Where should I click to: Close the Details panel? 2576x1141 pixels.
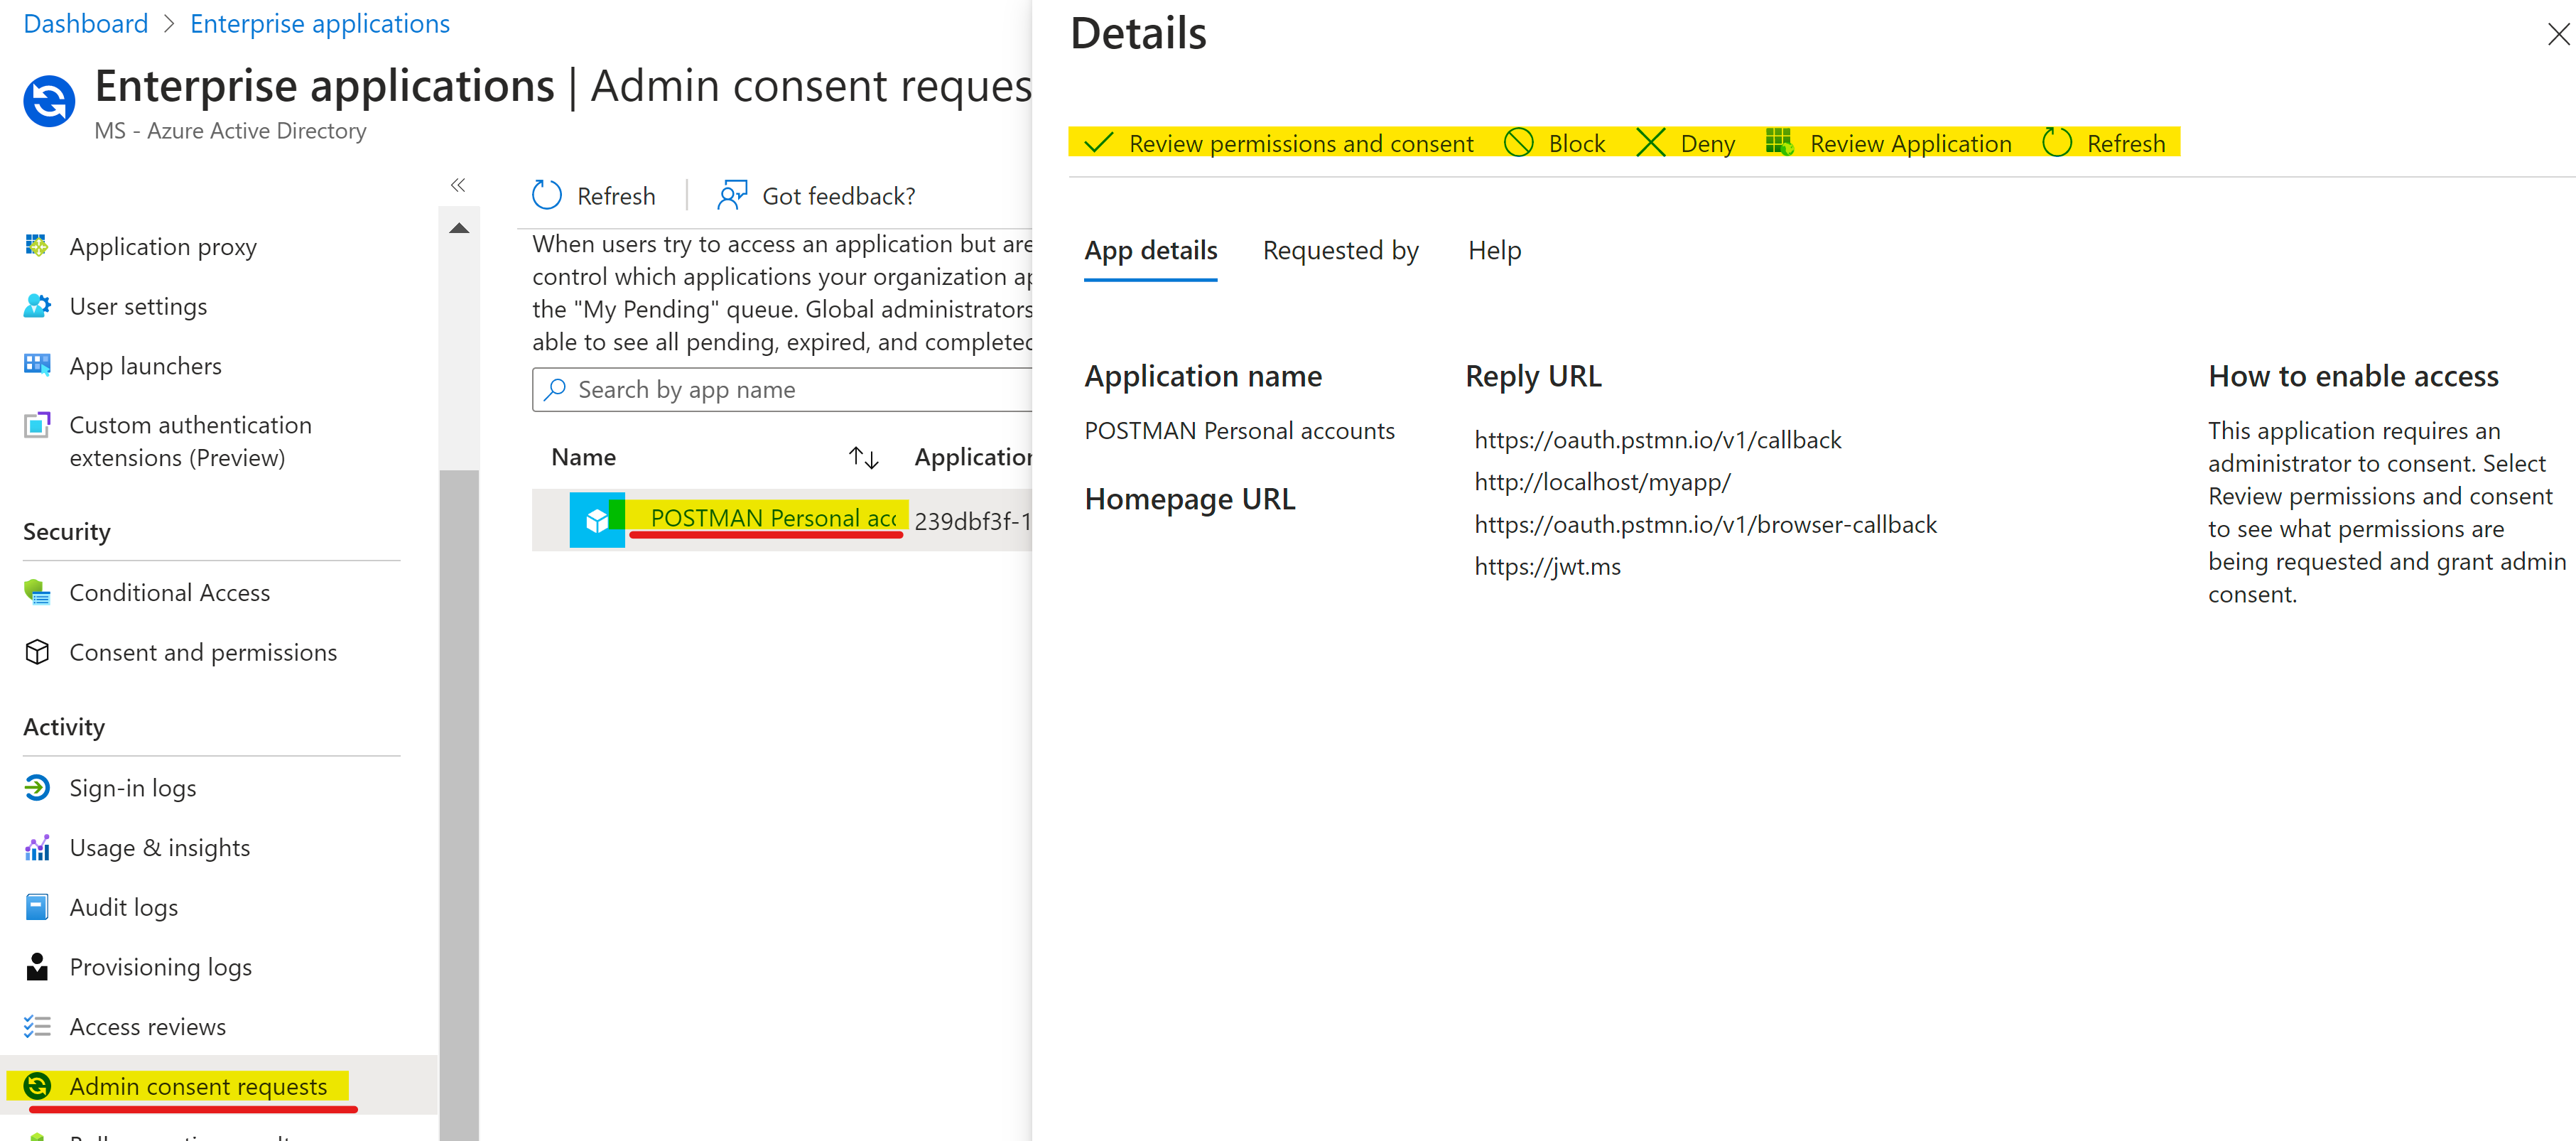tap(2558, 34)
